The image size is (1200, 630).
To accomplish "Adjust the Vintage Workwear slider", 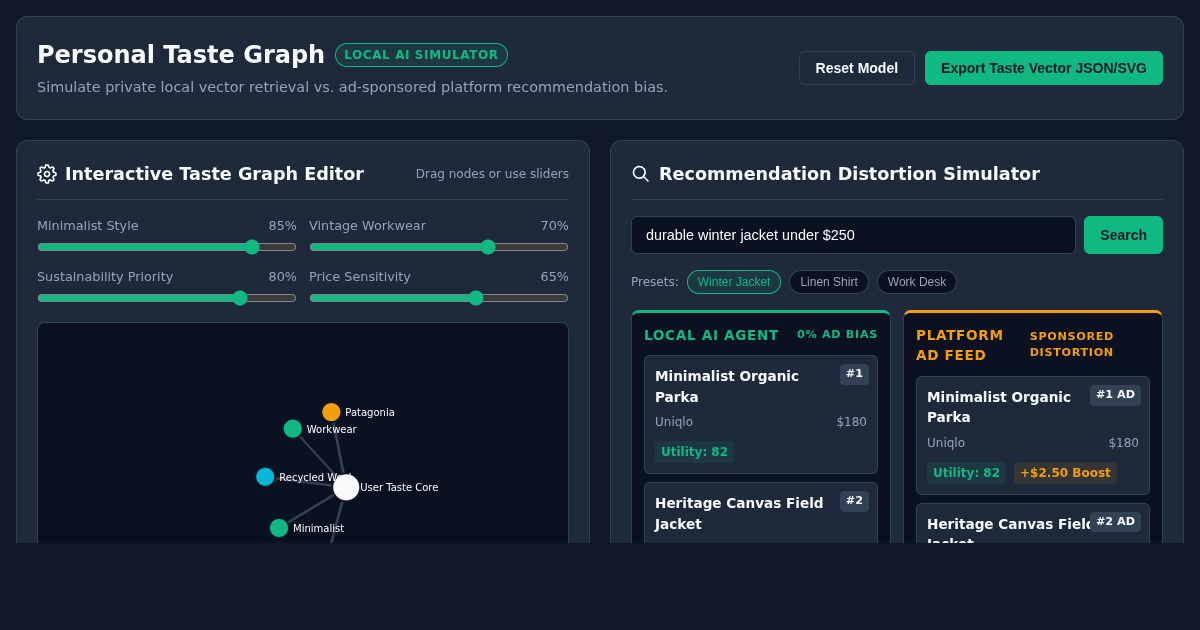I will tap(439, 247).
